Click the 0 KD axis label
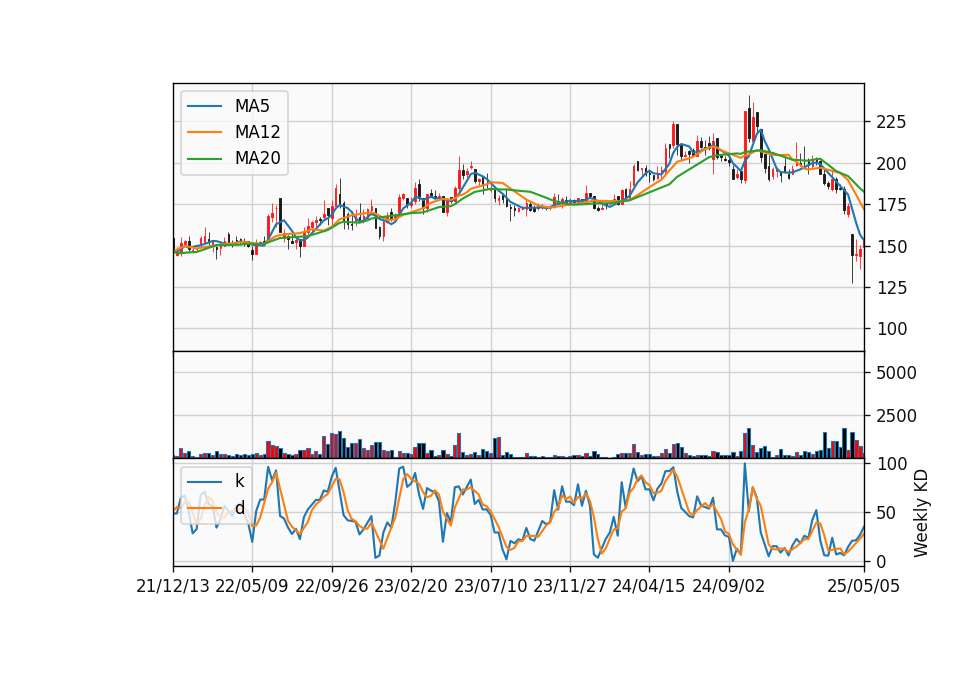This screenshot has width=960, height=690. click(x=882, y=561)
